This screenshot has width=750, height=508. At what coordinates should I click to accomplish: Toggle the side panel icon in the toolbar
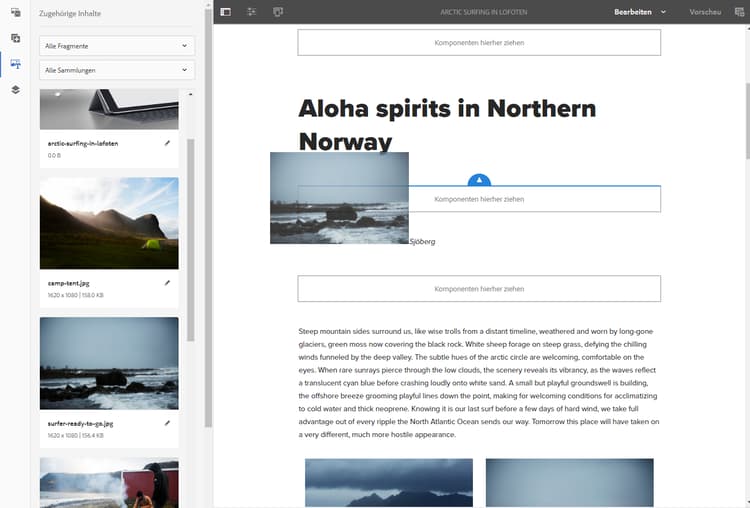[226, 12]
